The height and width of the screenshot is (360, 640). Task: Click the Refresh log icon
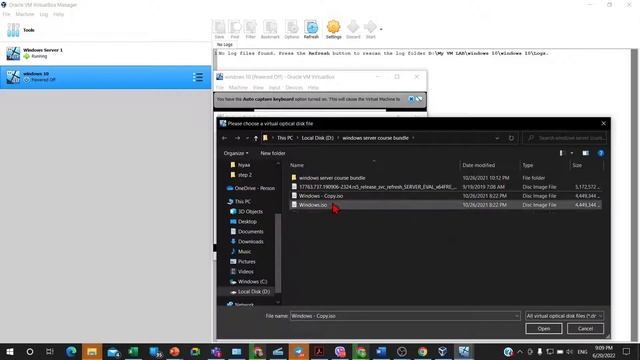(311, 29)
